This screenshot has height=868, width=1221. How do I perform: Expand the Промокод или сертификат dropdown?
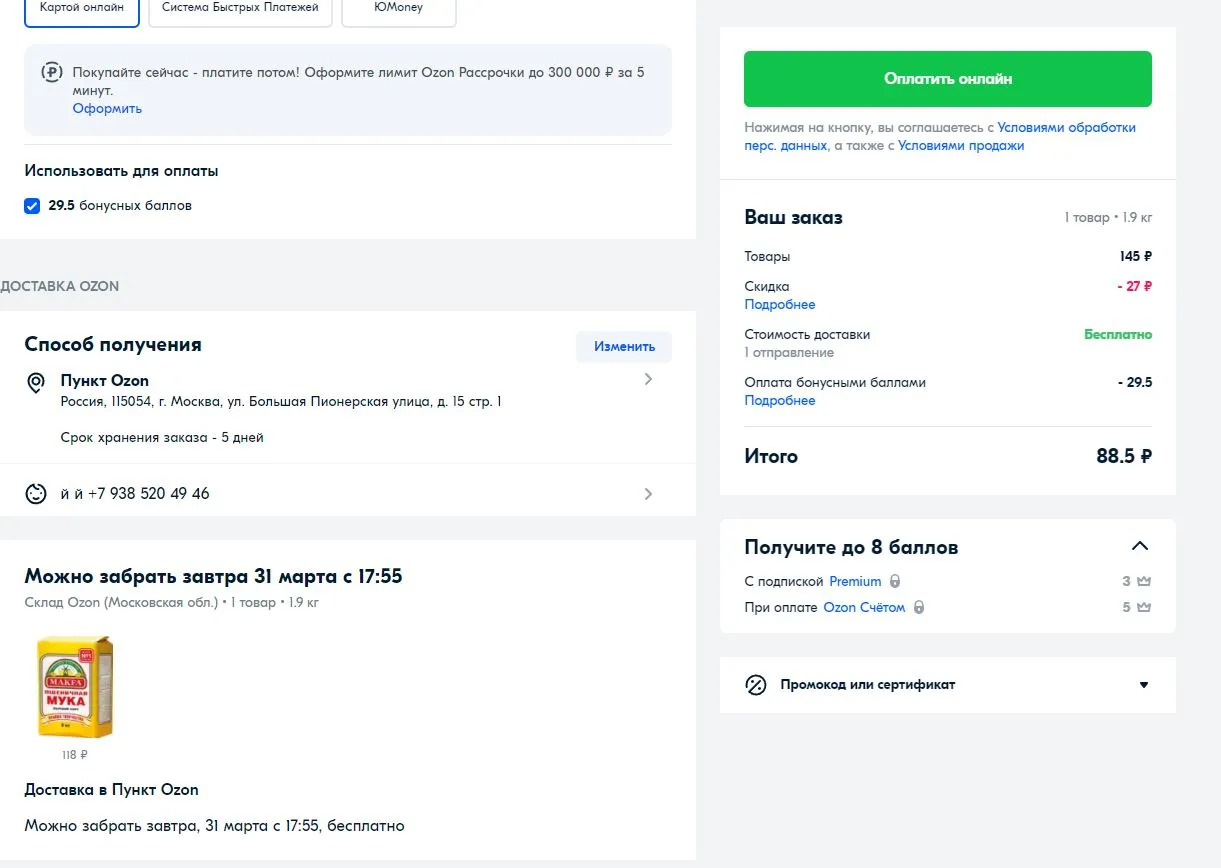(x=1144, y=685)
